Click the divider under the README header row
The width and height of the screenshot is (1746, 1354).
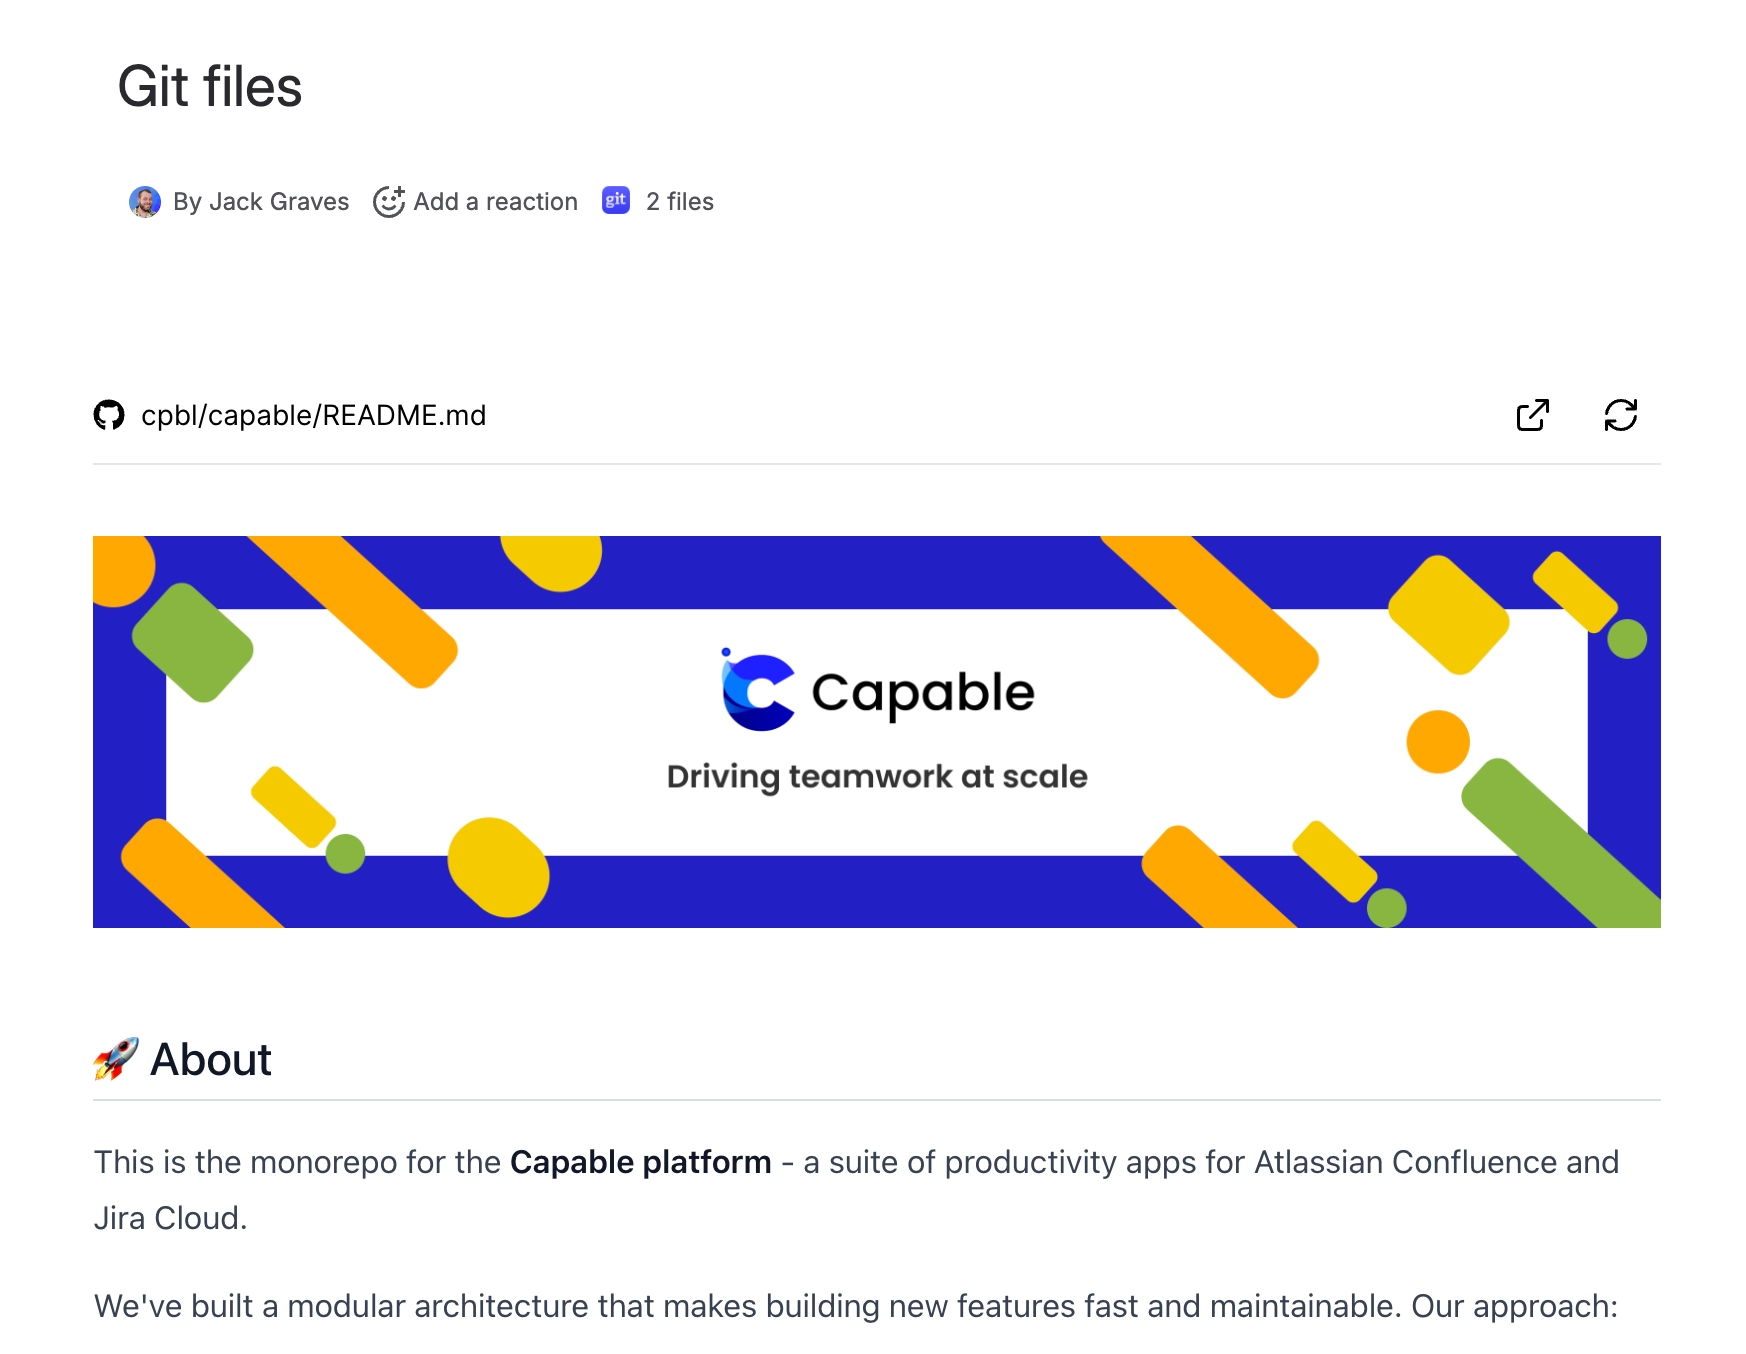pos(875,463)
